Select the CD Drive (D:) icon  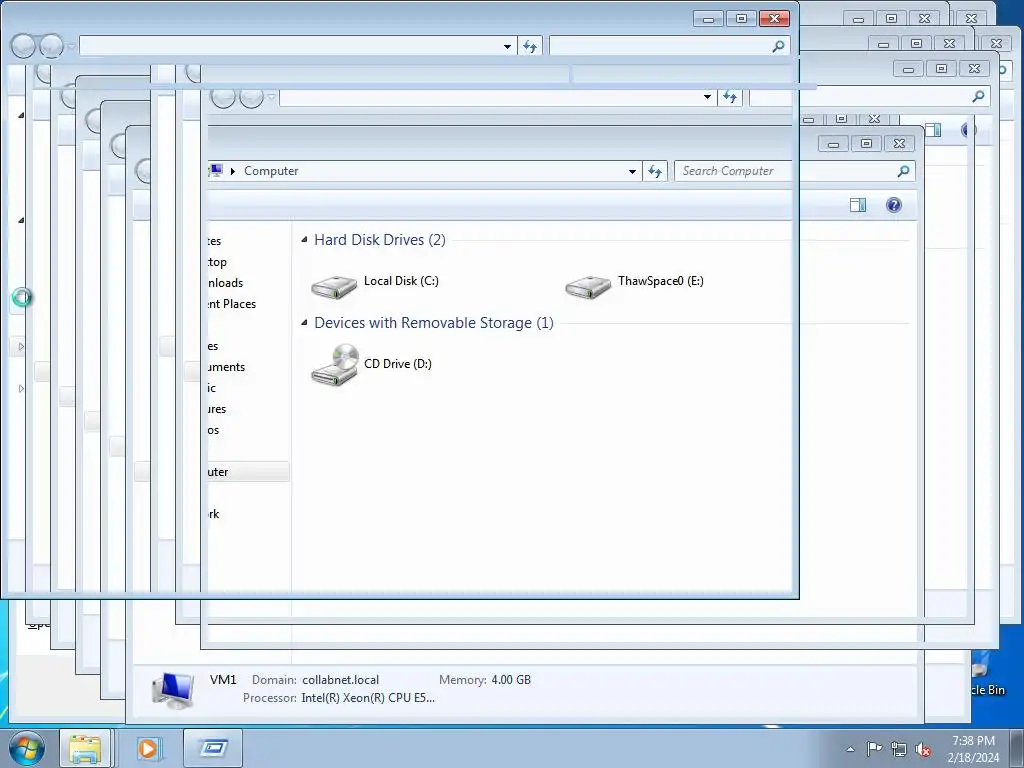click(x=334, y=364)
